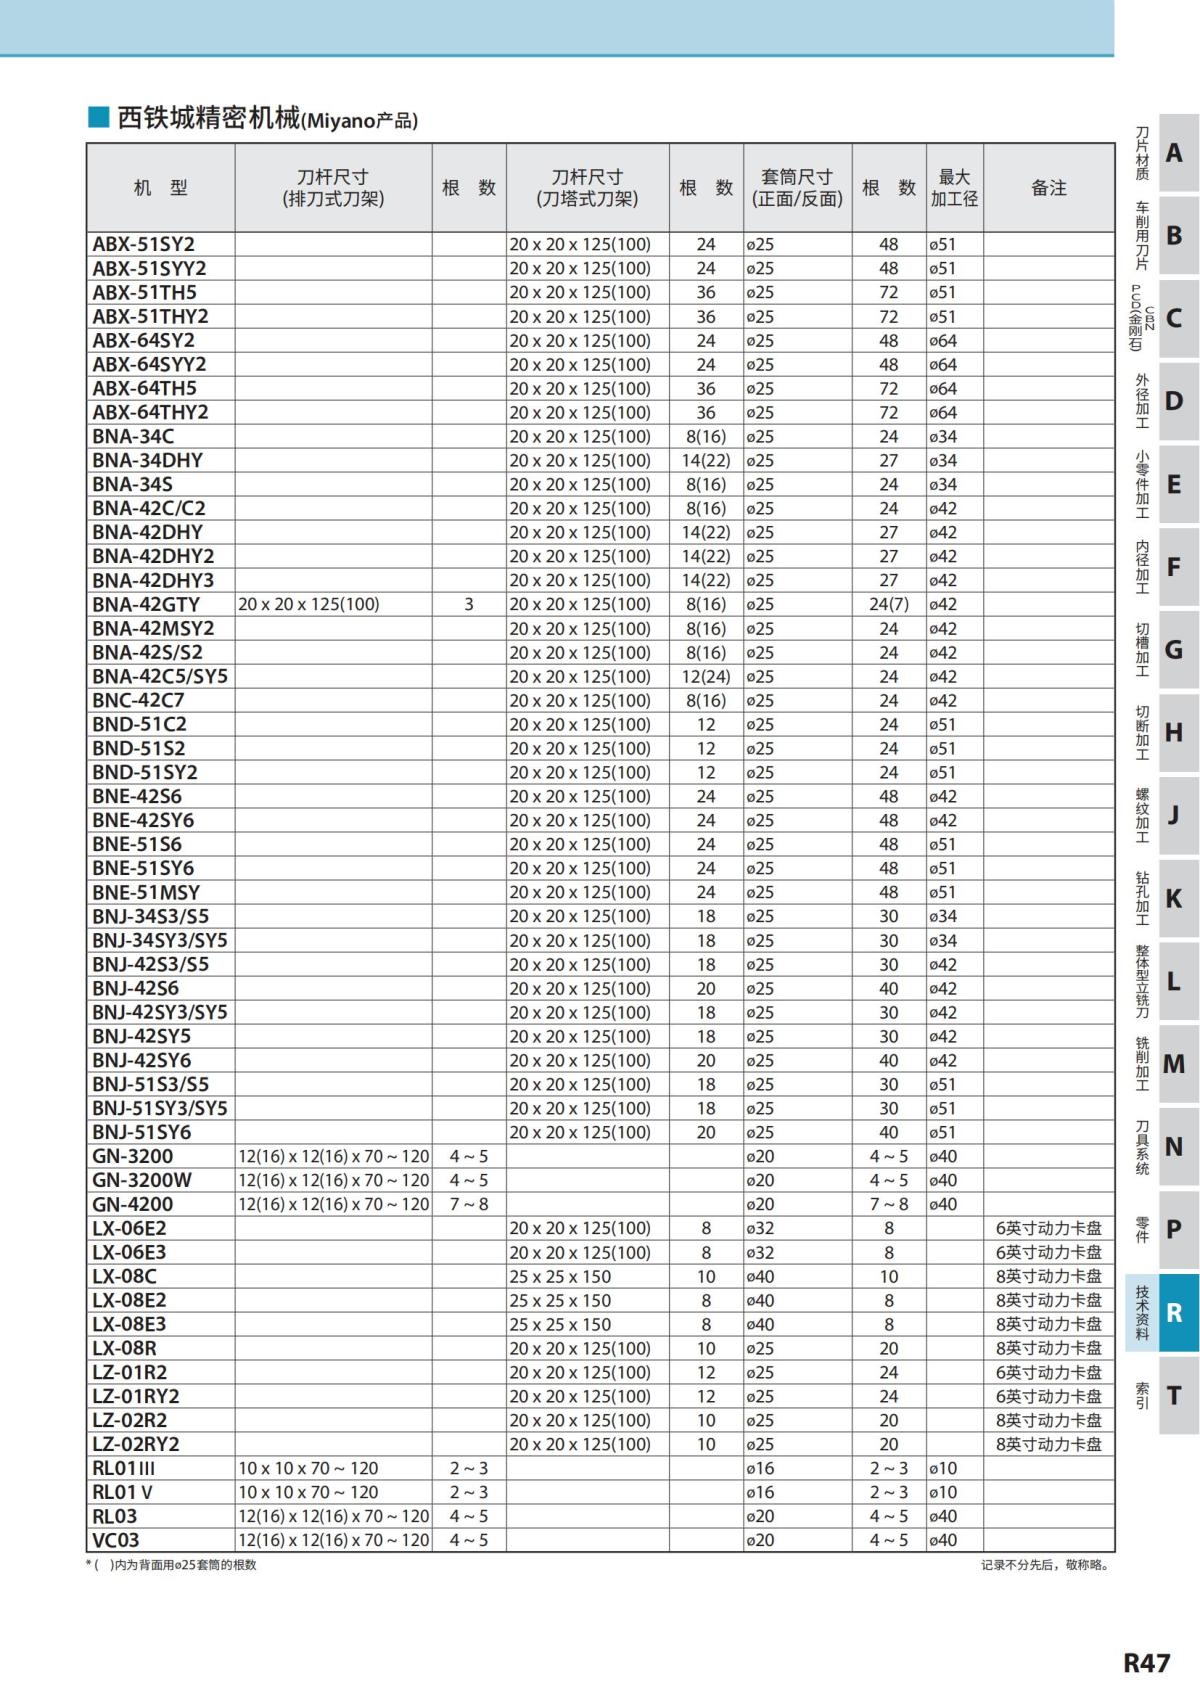Click 12(24) in the BNA-42C5/SY5 row
Image resolution: width=1200 pixels, height=1697 pixels.
point(706,676)
